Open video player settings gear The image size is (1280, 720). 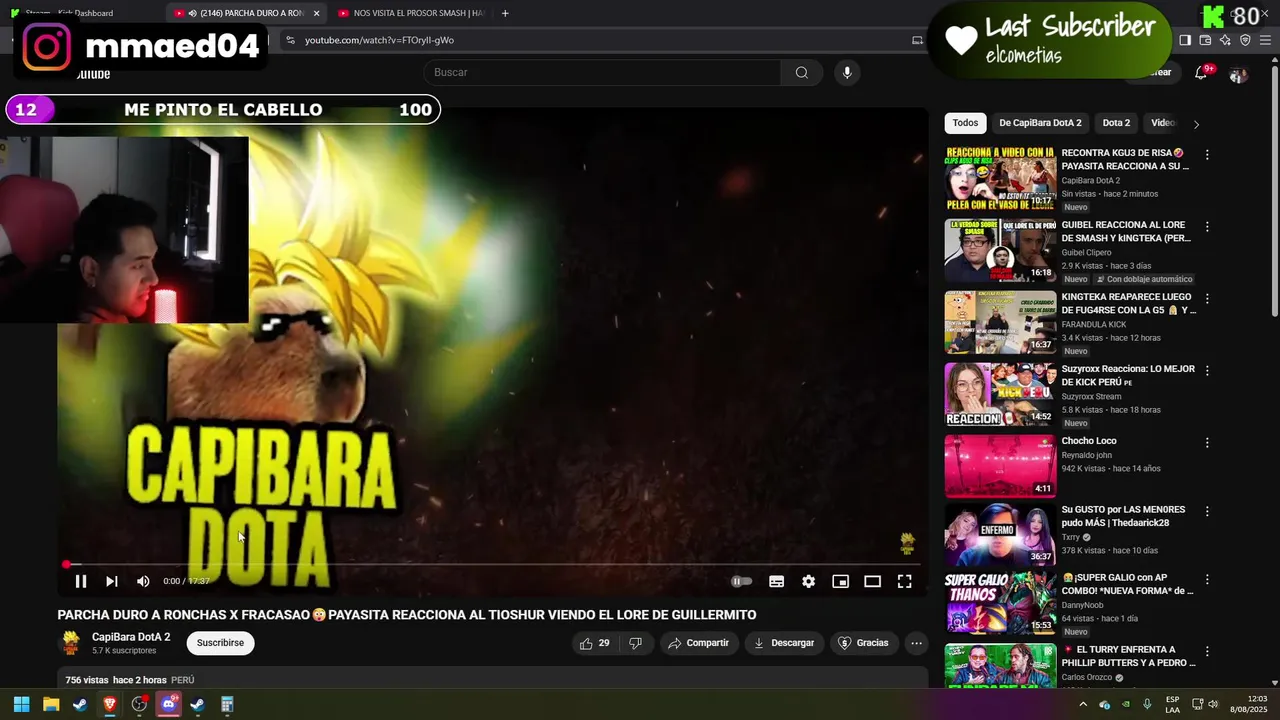[x=808, y=581]
